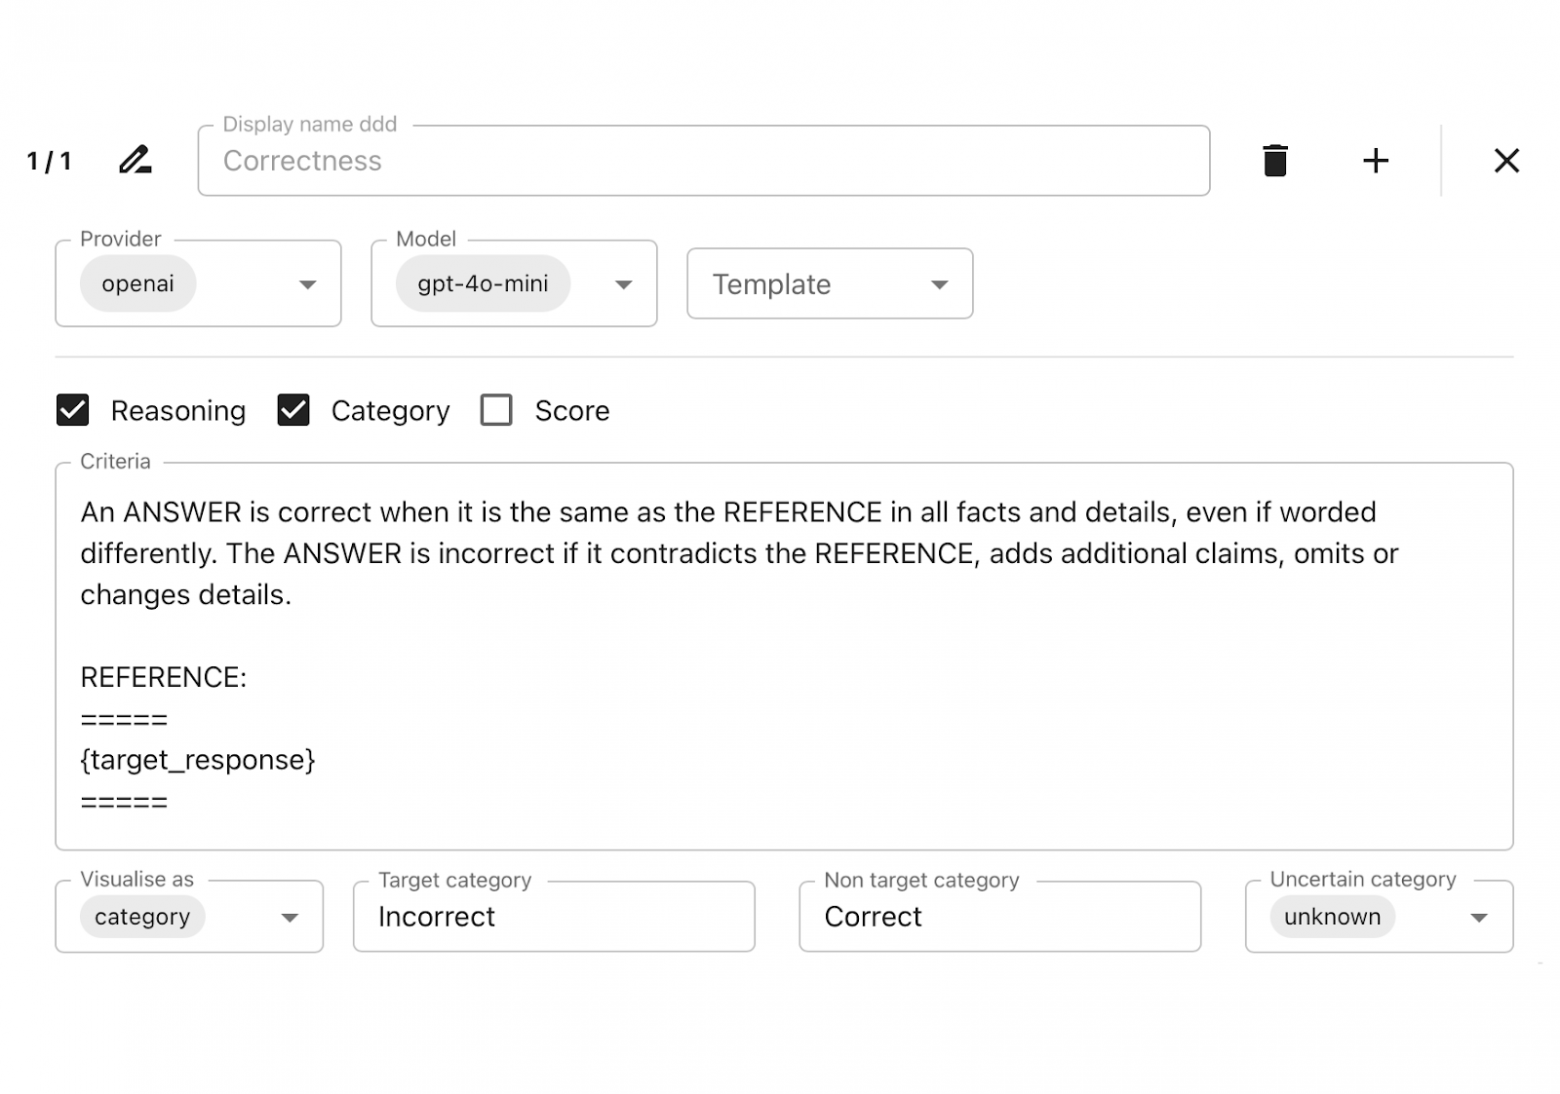Open the Template dropdown

pos(829,284)
